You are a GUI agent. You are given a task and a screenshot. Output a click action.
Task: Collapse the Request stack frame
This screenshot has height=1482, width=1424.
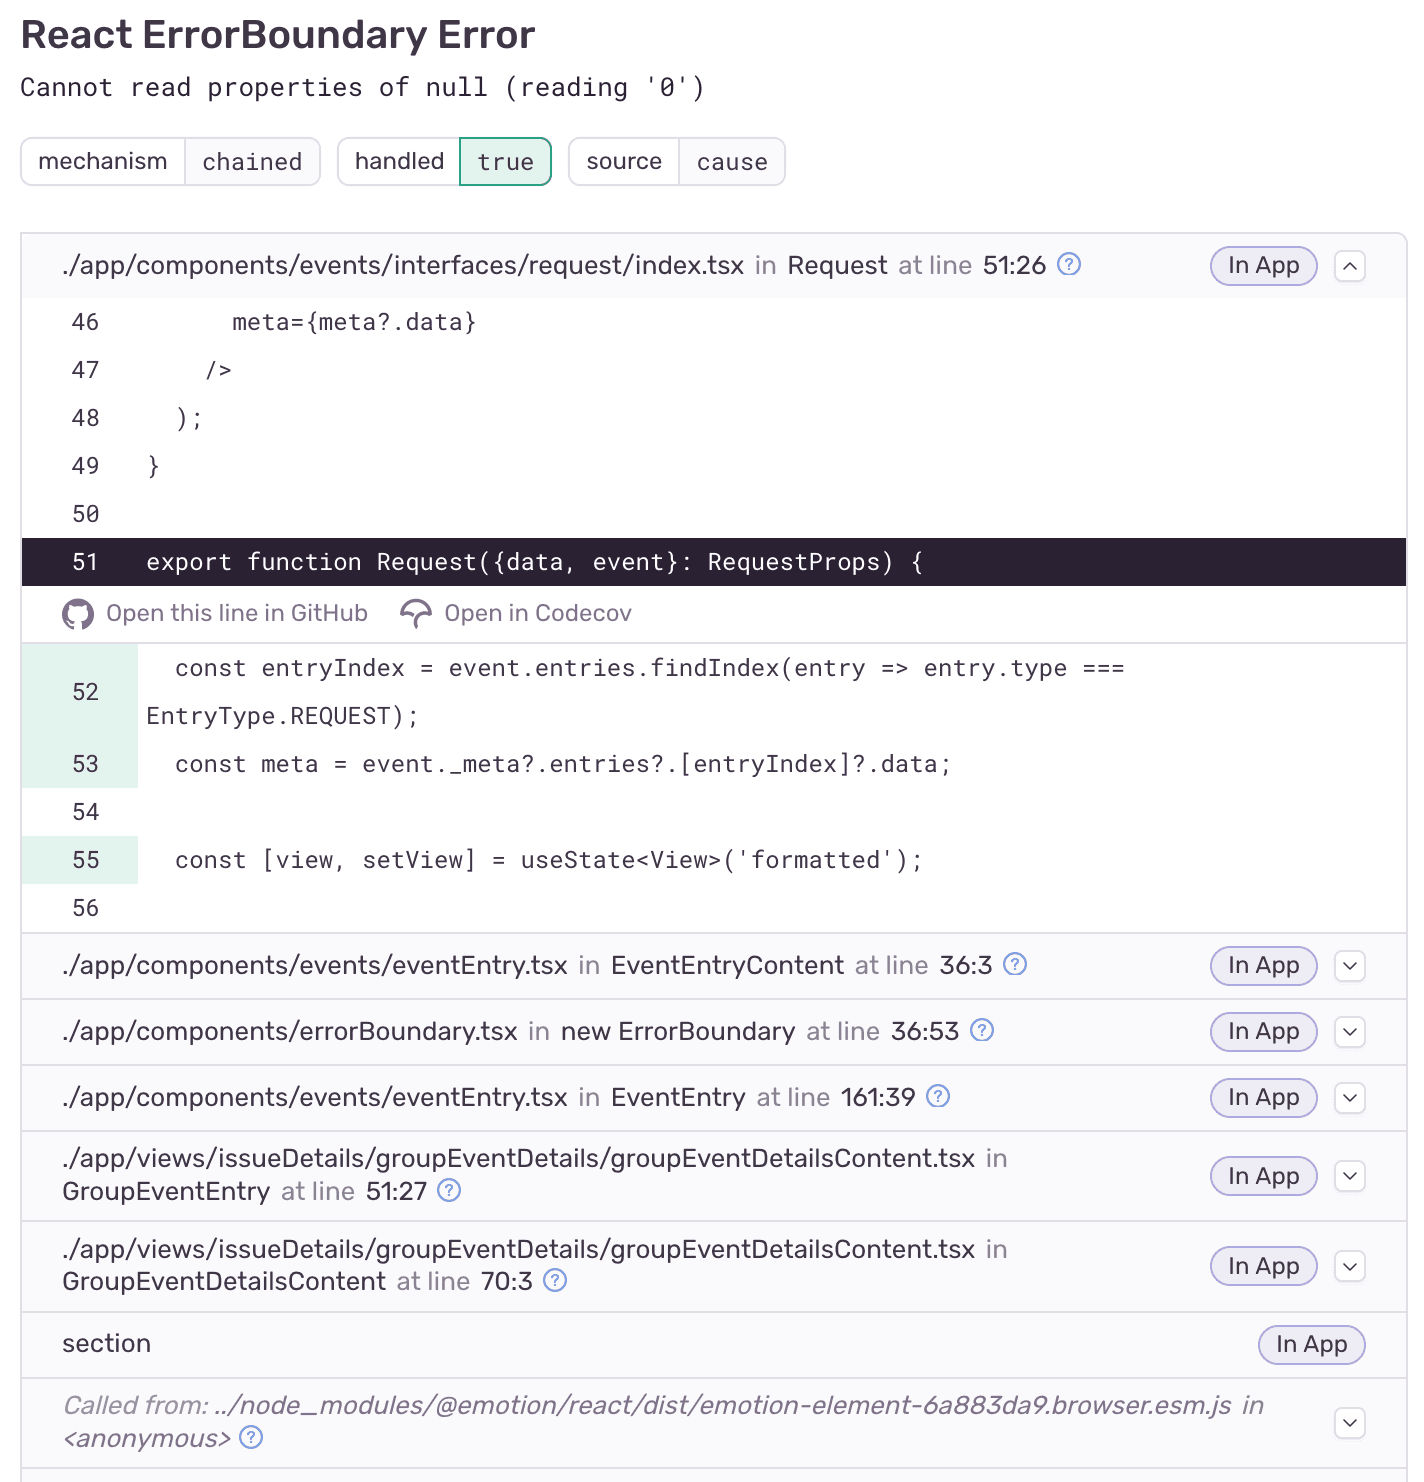coord(1350,266)
